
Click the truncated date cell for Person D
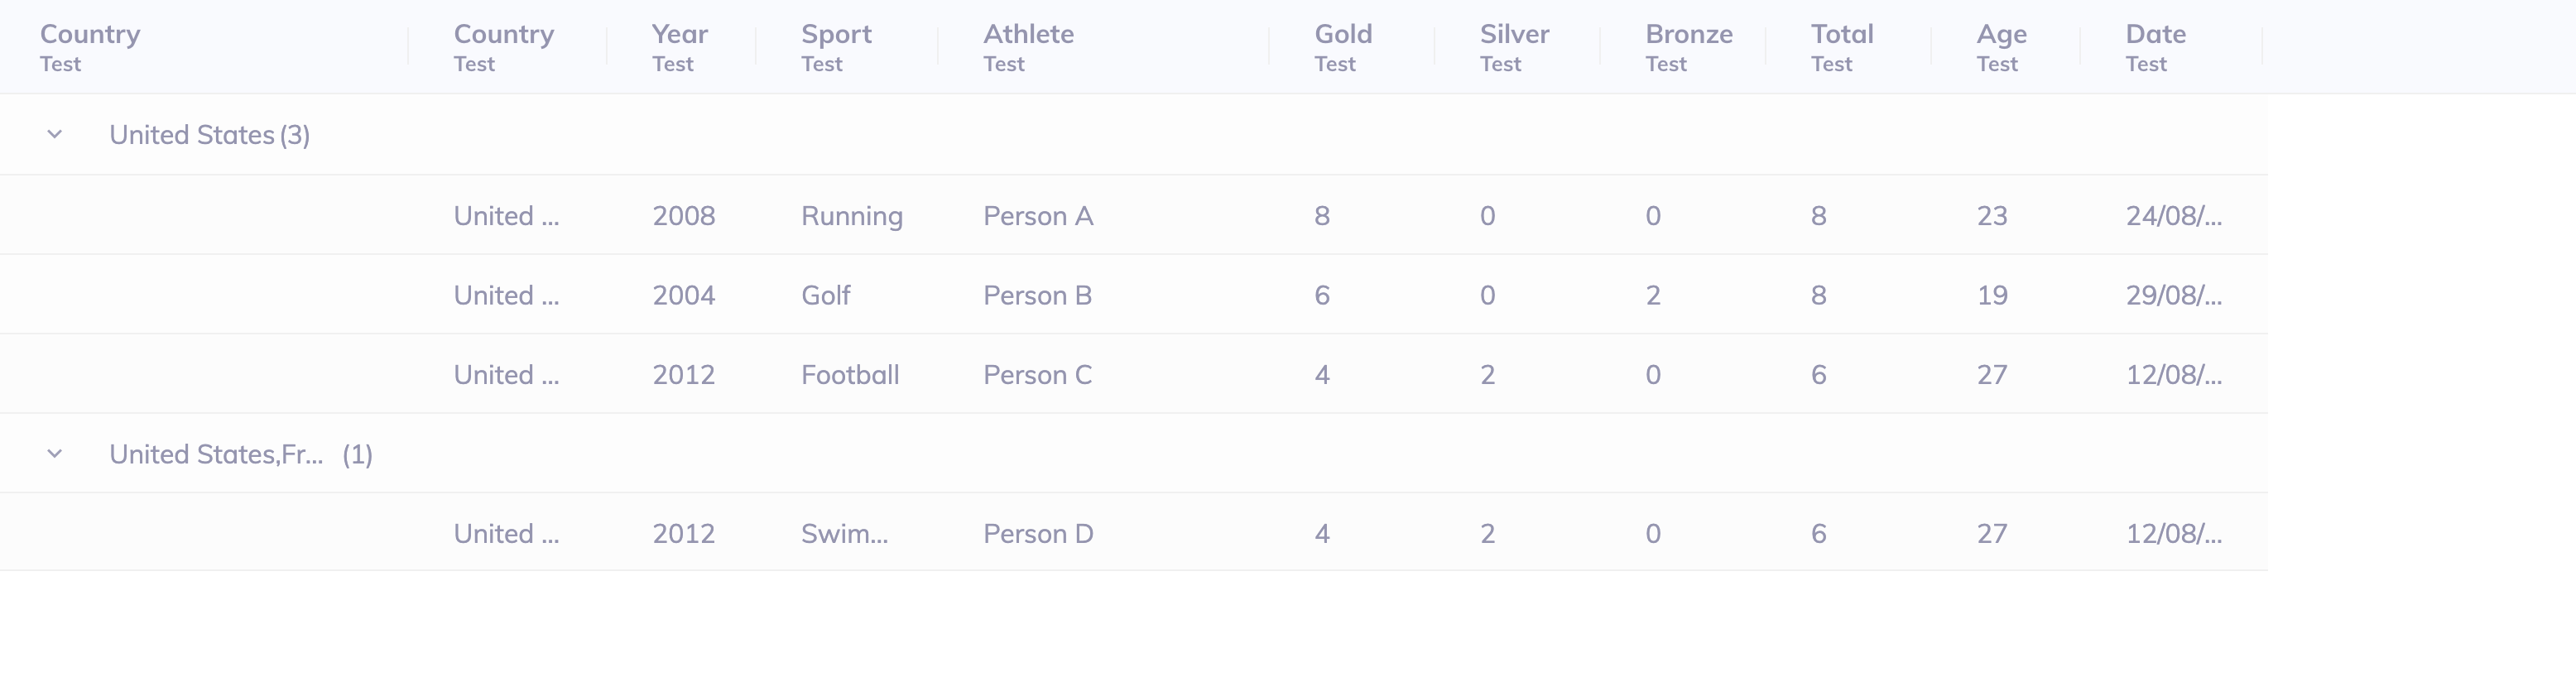[x=2172, y=533]
